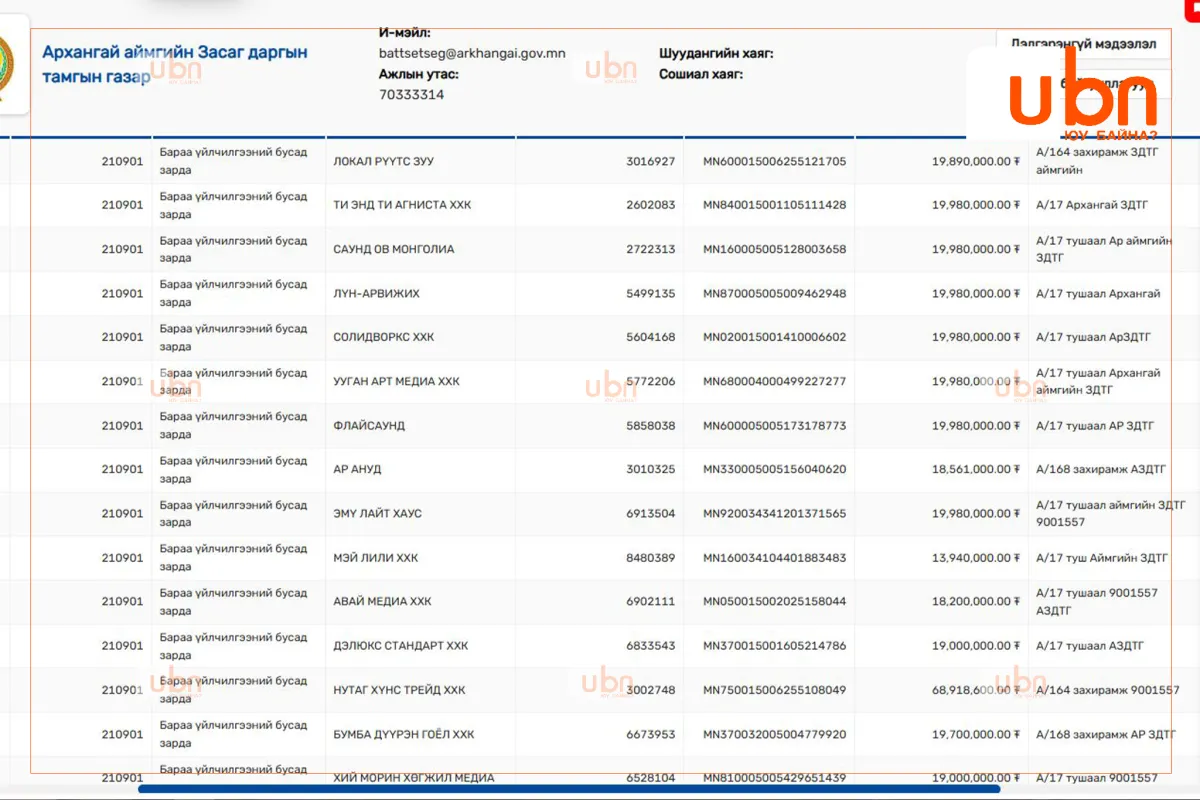Image resolution: width=1200 pixels, height=800 pixels.
Task: Click the phone number 70333314
Action: 412,95
